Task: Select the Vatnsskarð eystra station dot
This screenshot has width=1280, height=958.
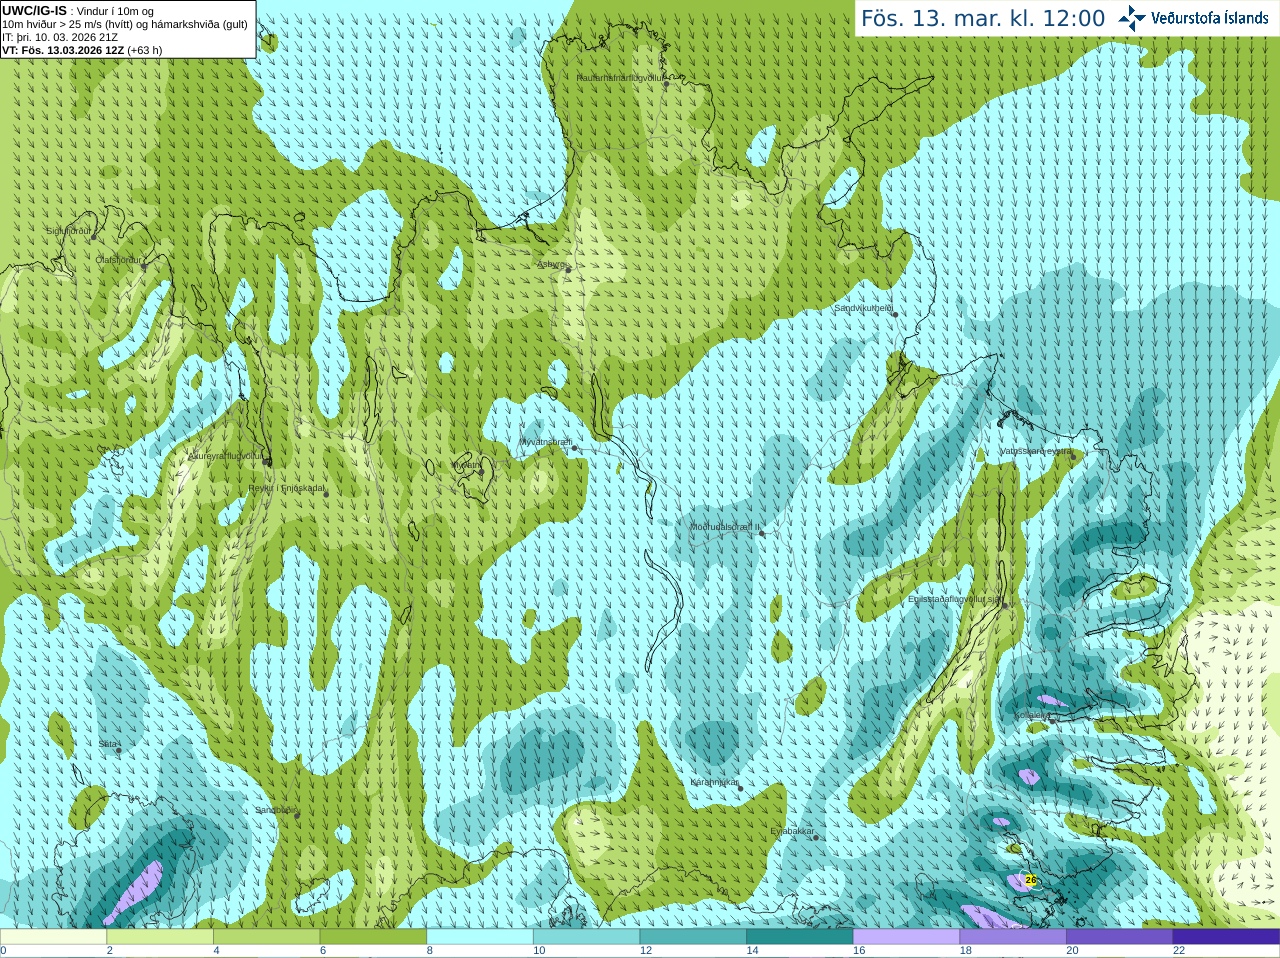Action: [1073, 457]
